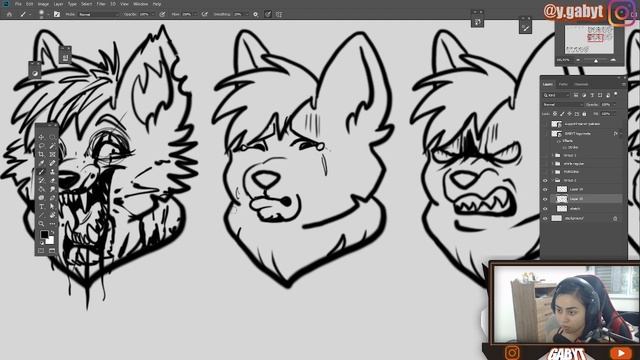640x360 pixels.
Task: Select the History Brush tool
Action: click(x=41, y=180)
